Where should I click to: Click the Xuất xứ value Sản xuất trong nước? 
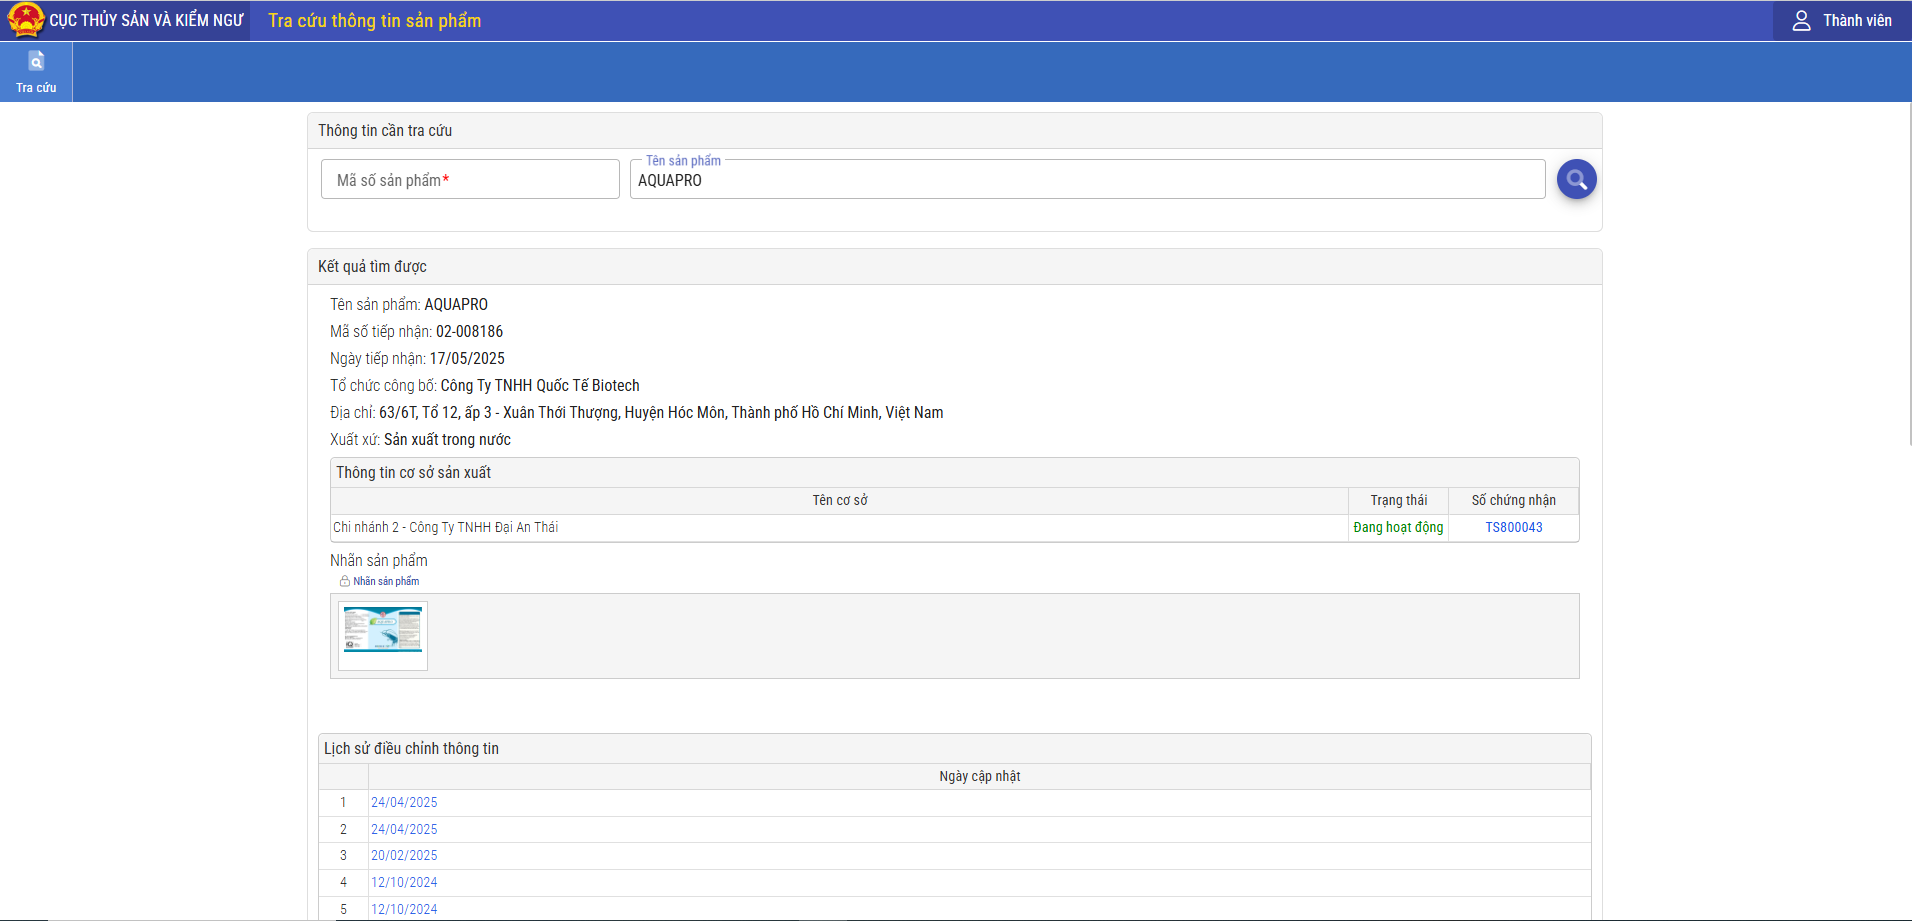tap(447, 439)
